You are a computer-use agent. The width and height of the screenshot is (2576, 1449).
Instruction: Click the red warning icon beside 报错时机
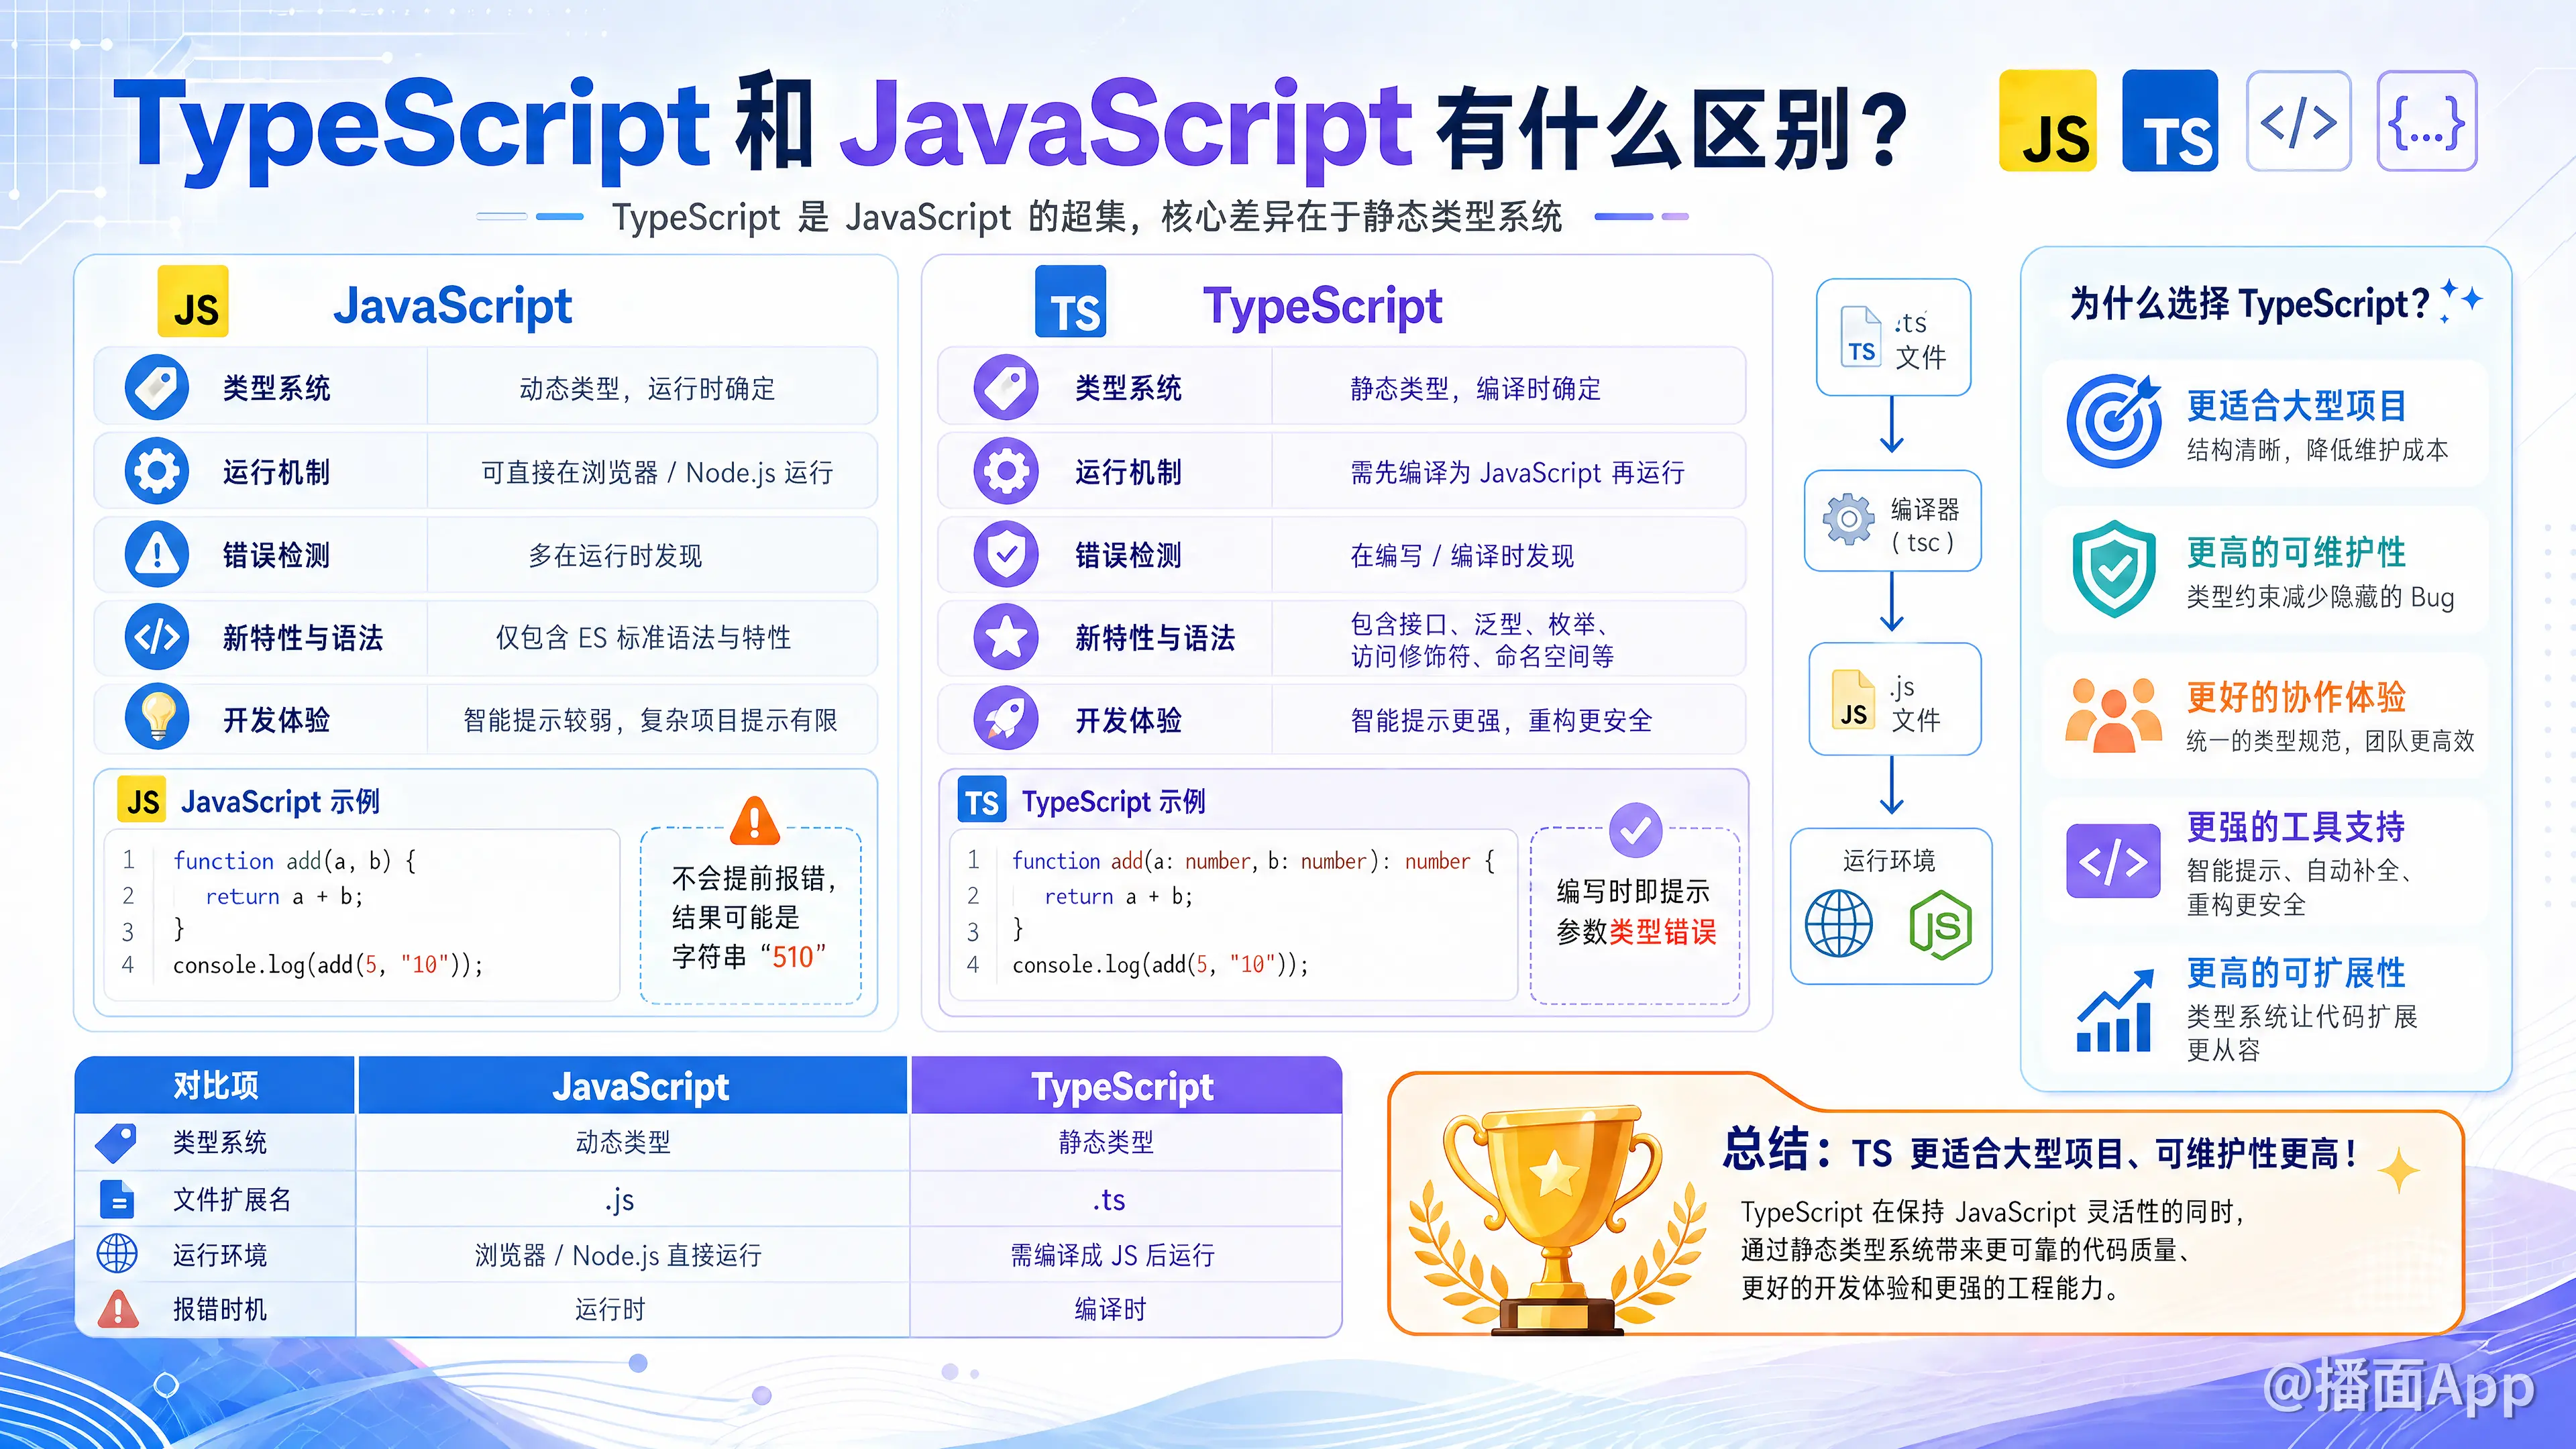tap(118, 1309)
